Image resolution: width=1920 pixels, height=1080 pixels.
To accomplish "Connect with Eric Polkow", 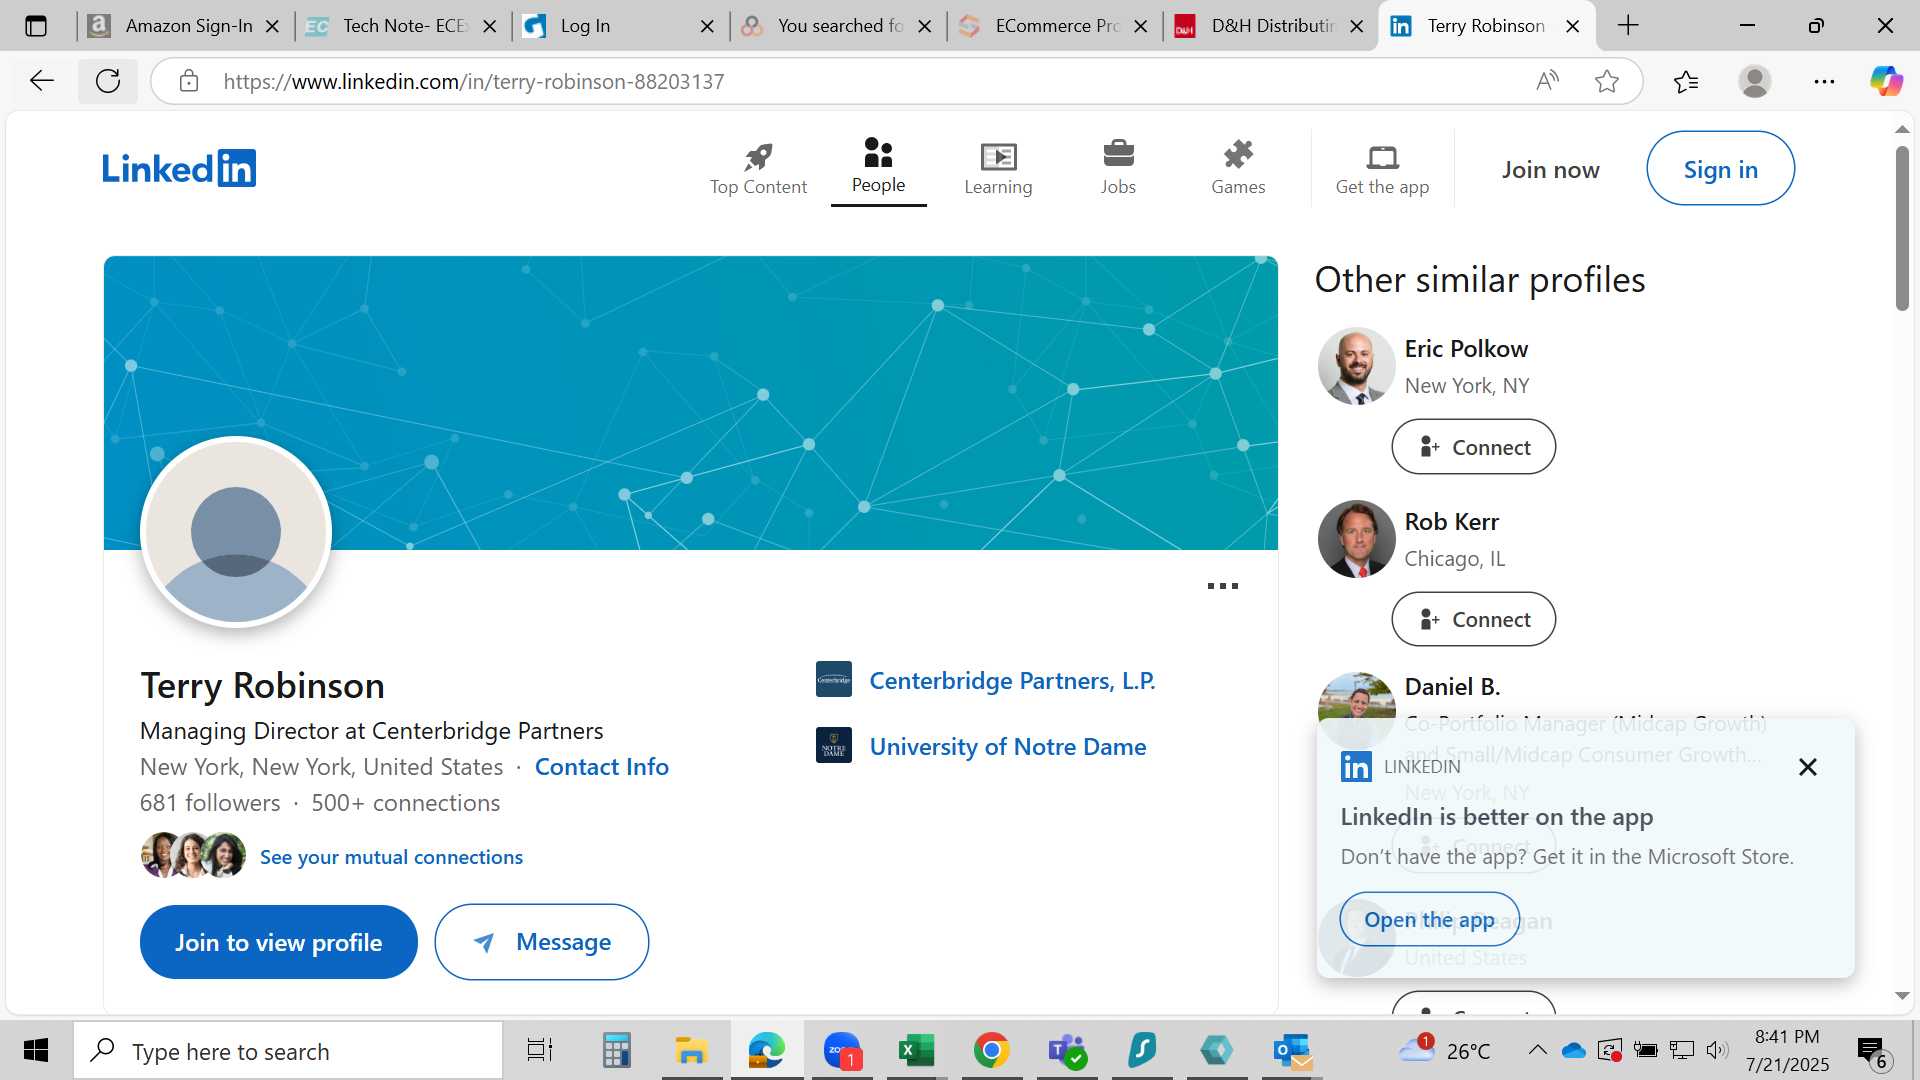I will [1473, 446].
